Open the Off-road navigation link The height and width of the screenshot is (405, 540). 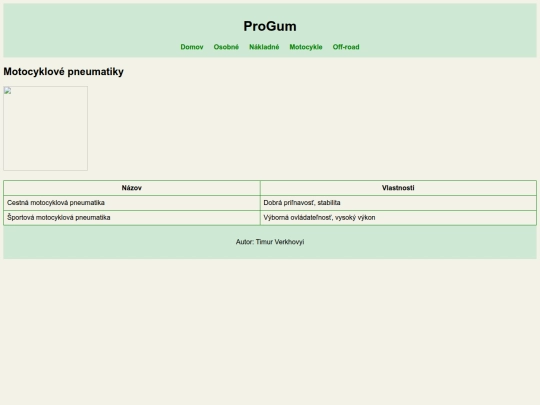tap(346, 47)
